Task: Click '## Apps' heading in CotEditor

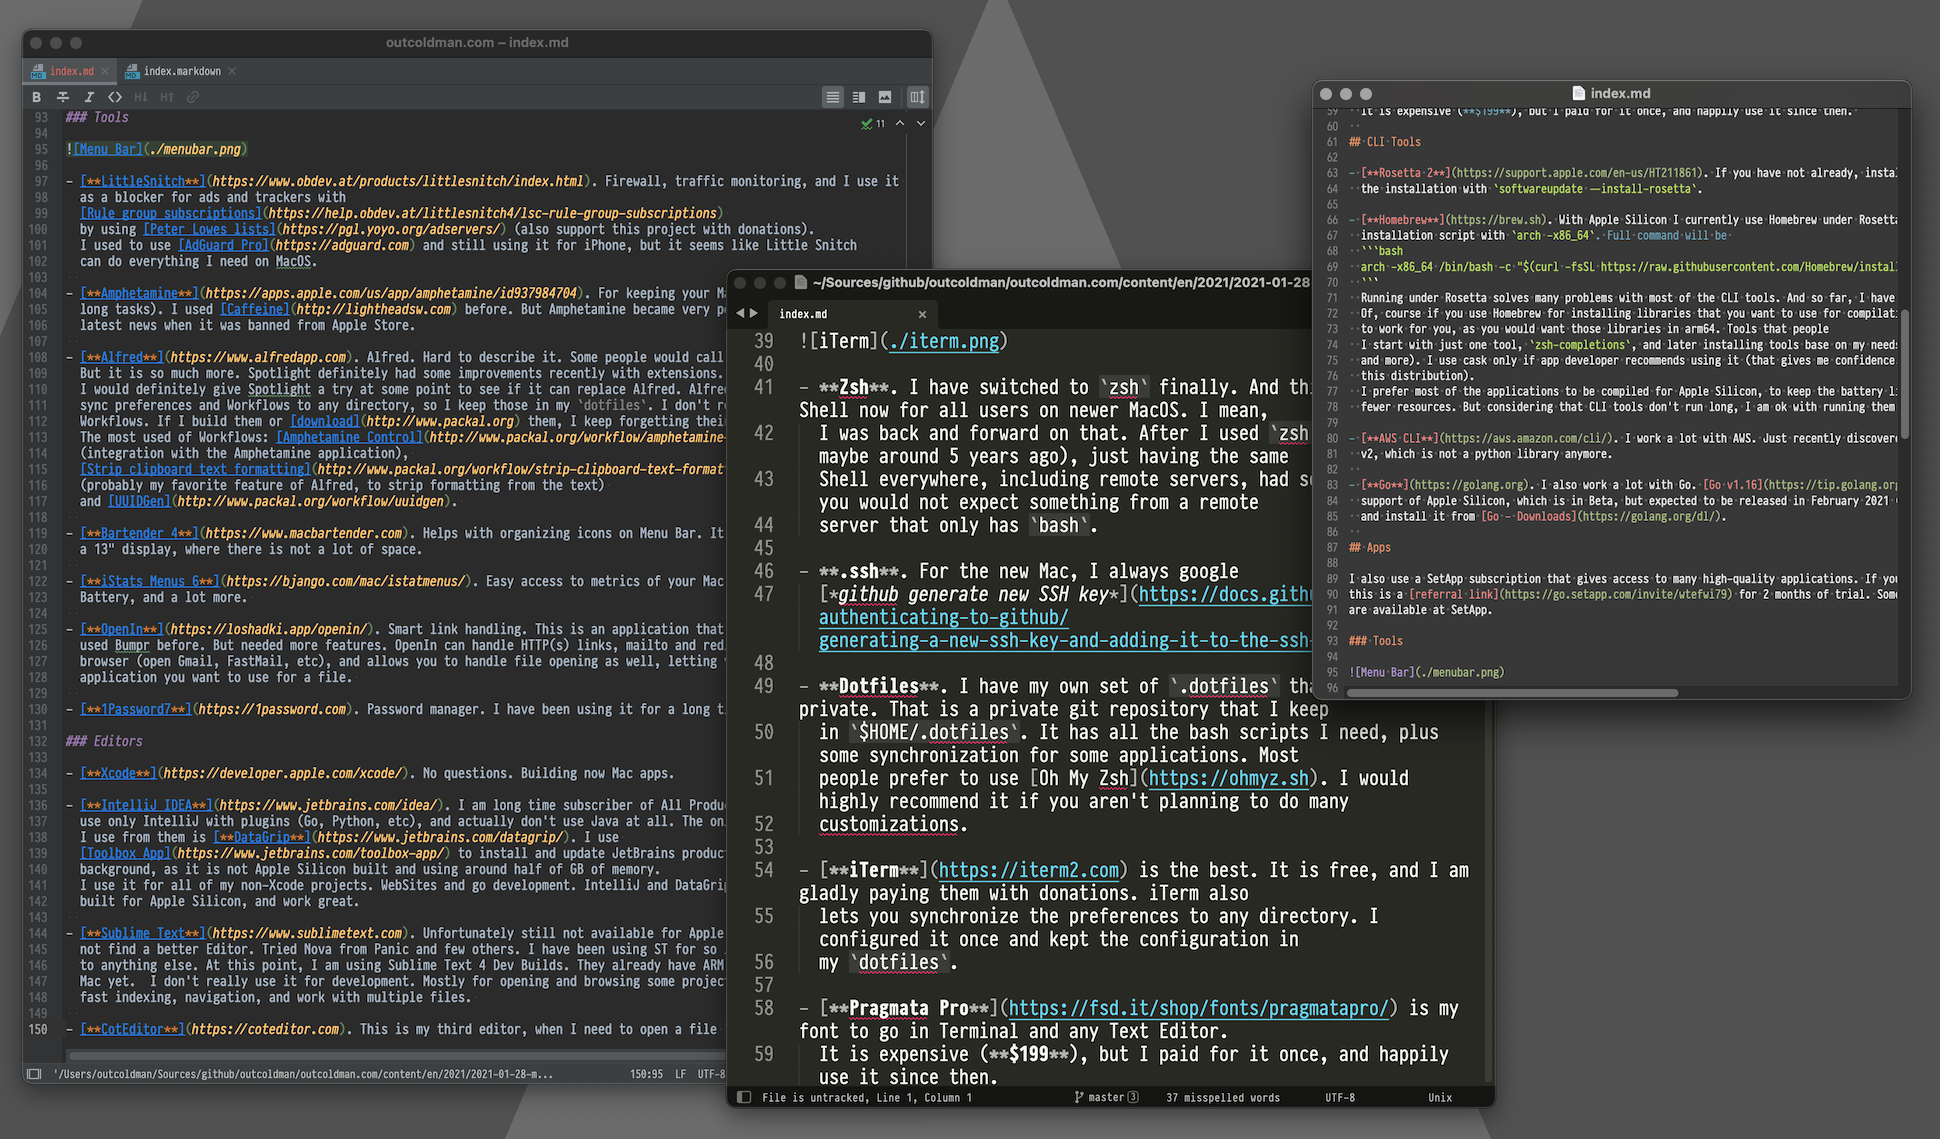Action: click(x=1370, y=547)
